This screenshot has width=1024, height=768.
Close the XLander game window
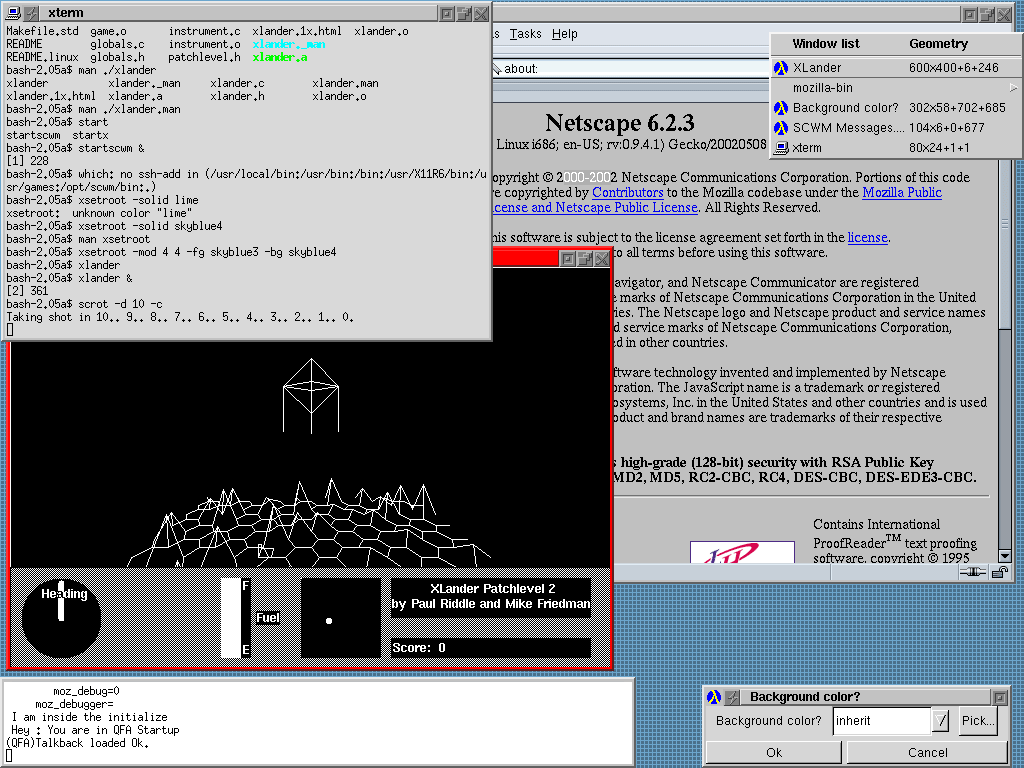point(602,259)
